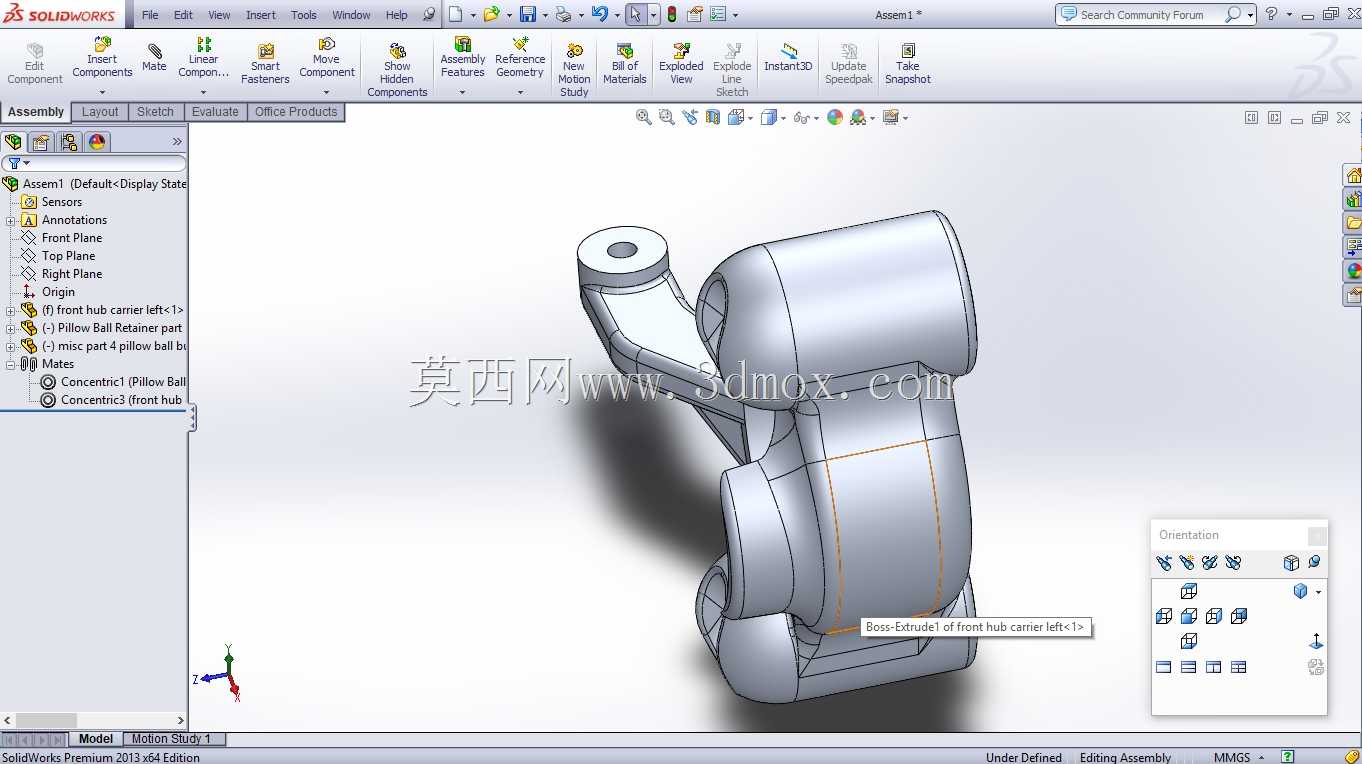
Task: Switch to the Evaluate tab
Action: 215,112
